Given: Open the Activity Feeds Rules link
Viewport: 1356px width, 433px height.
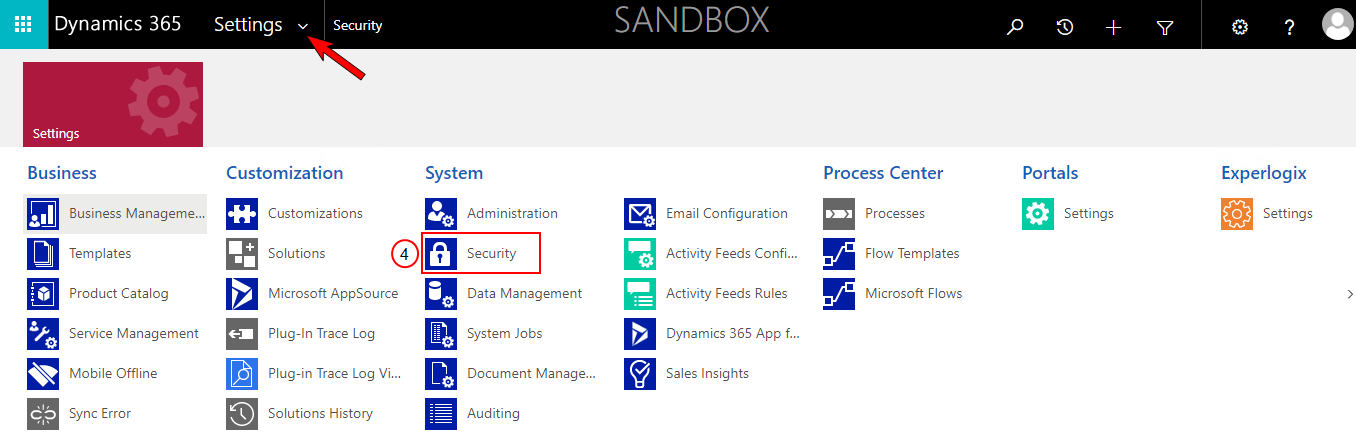Looking at the screenshot, I should 727,294.
